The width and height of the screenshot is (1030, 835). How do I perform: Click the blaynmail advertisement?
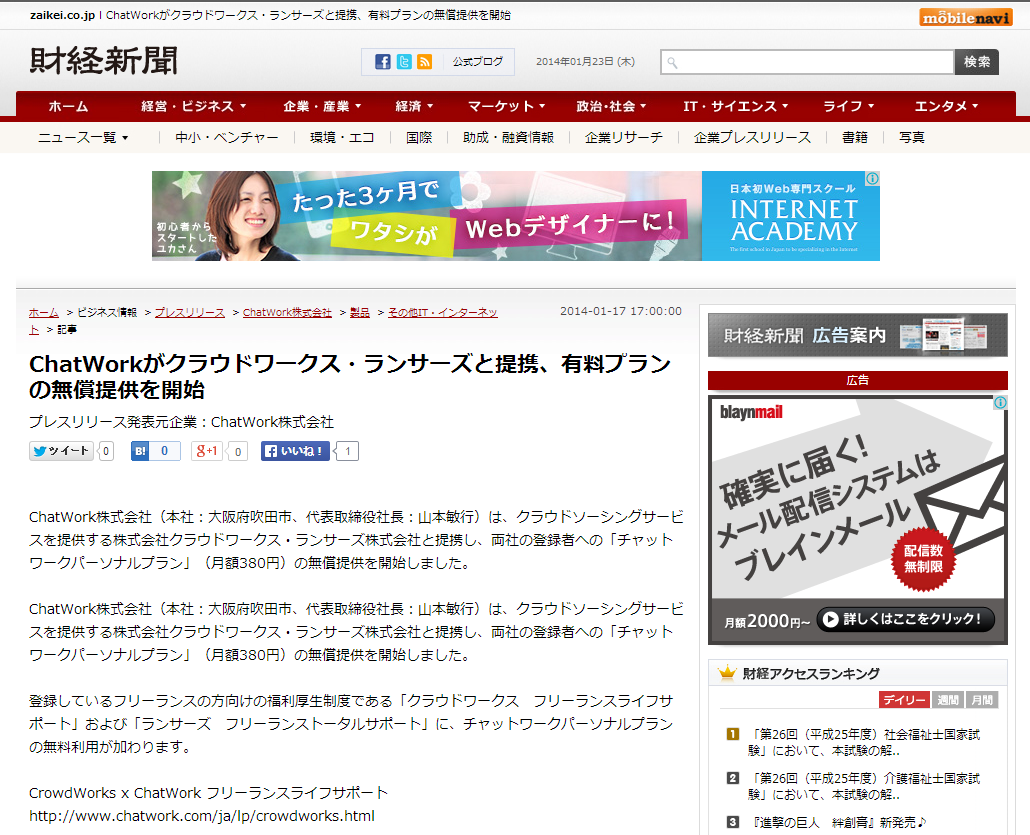coord(857,520)
